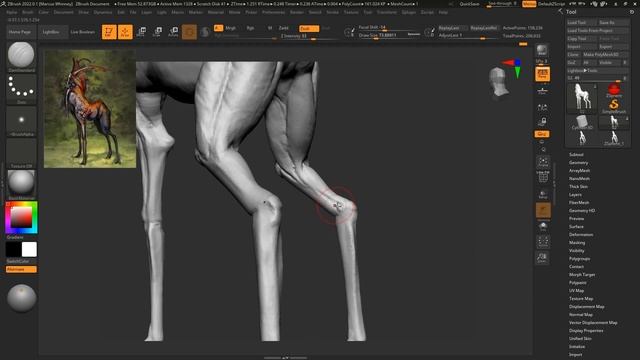The image size is (640, 360).
Task: Expand the Display Properties section
Action: click(x=586, y=331)
